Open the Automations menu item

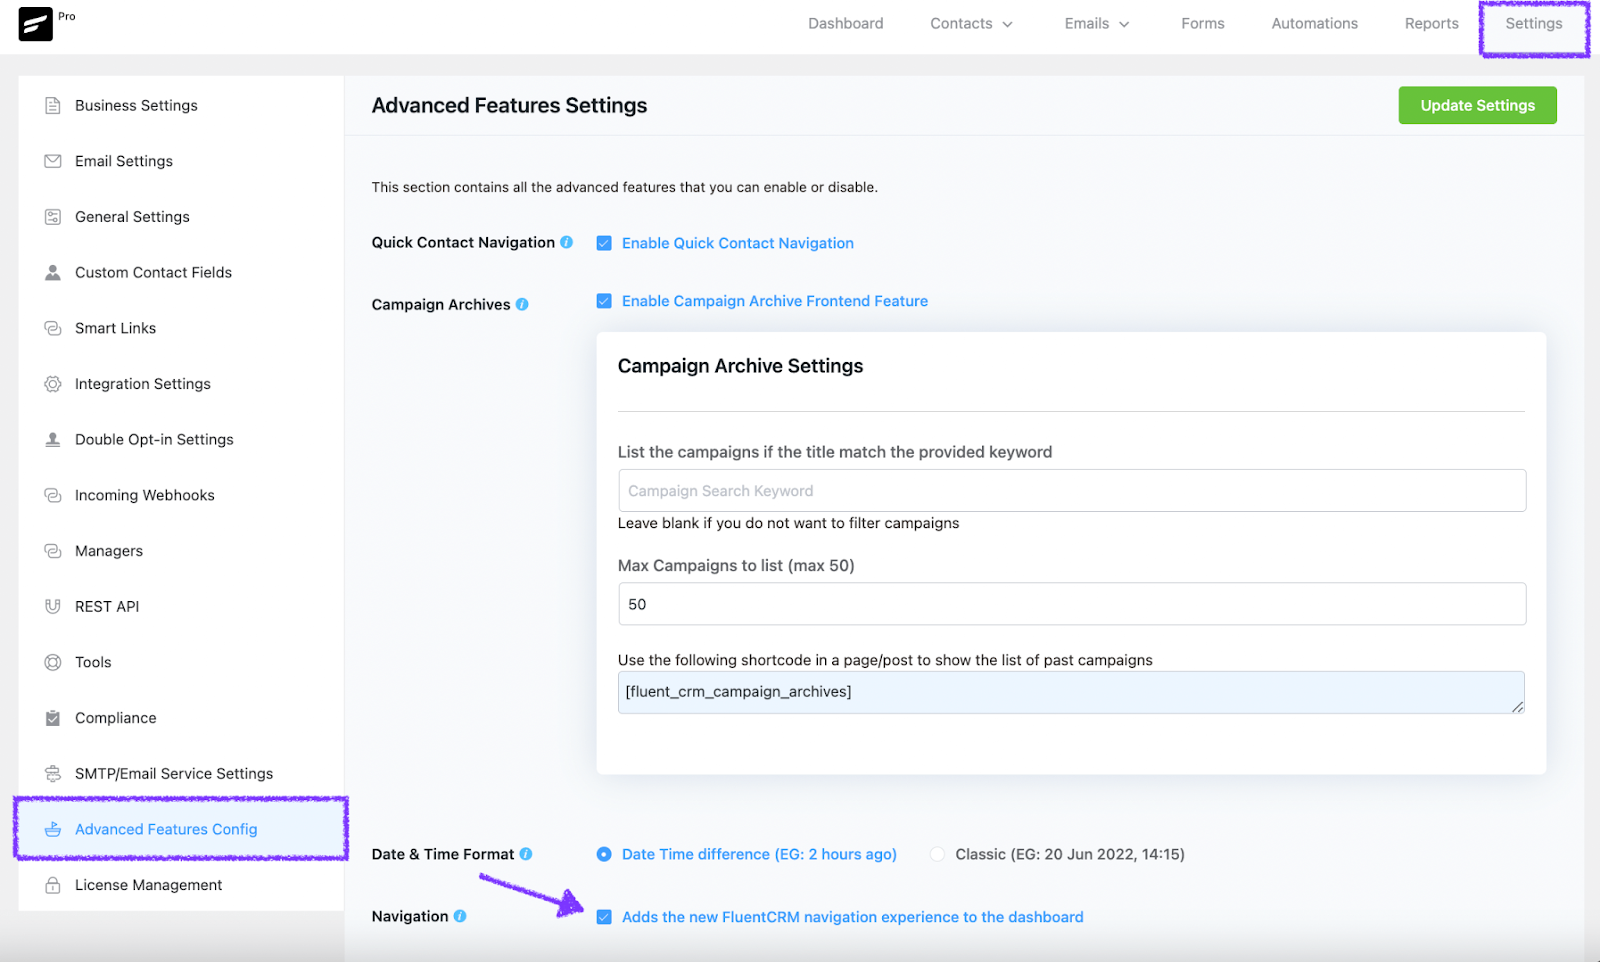[1314, 24]
